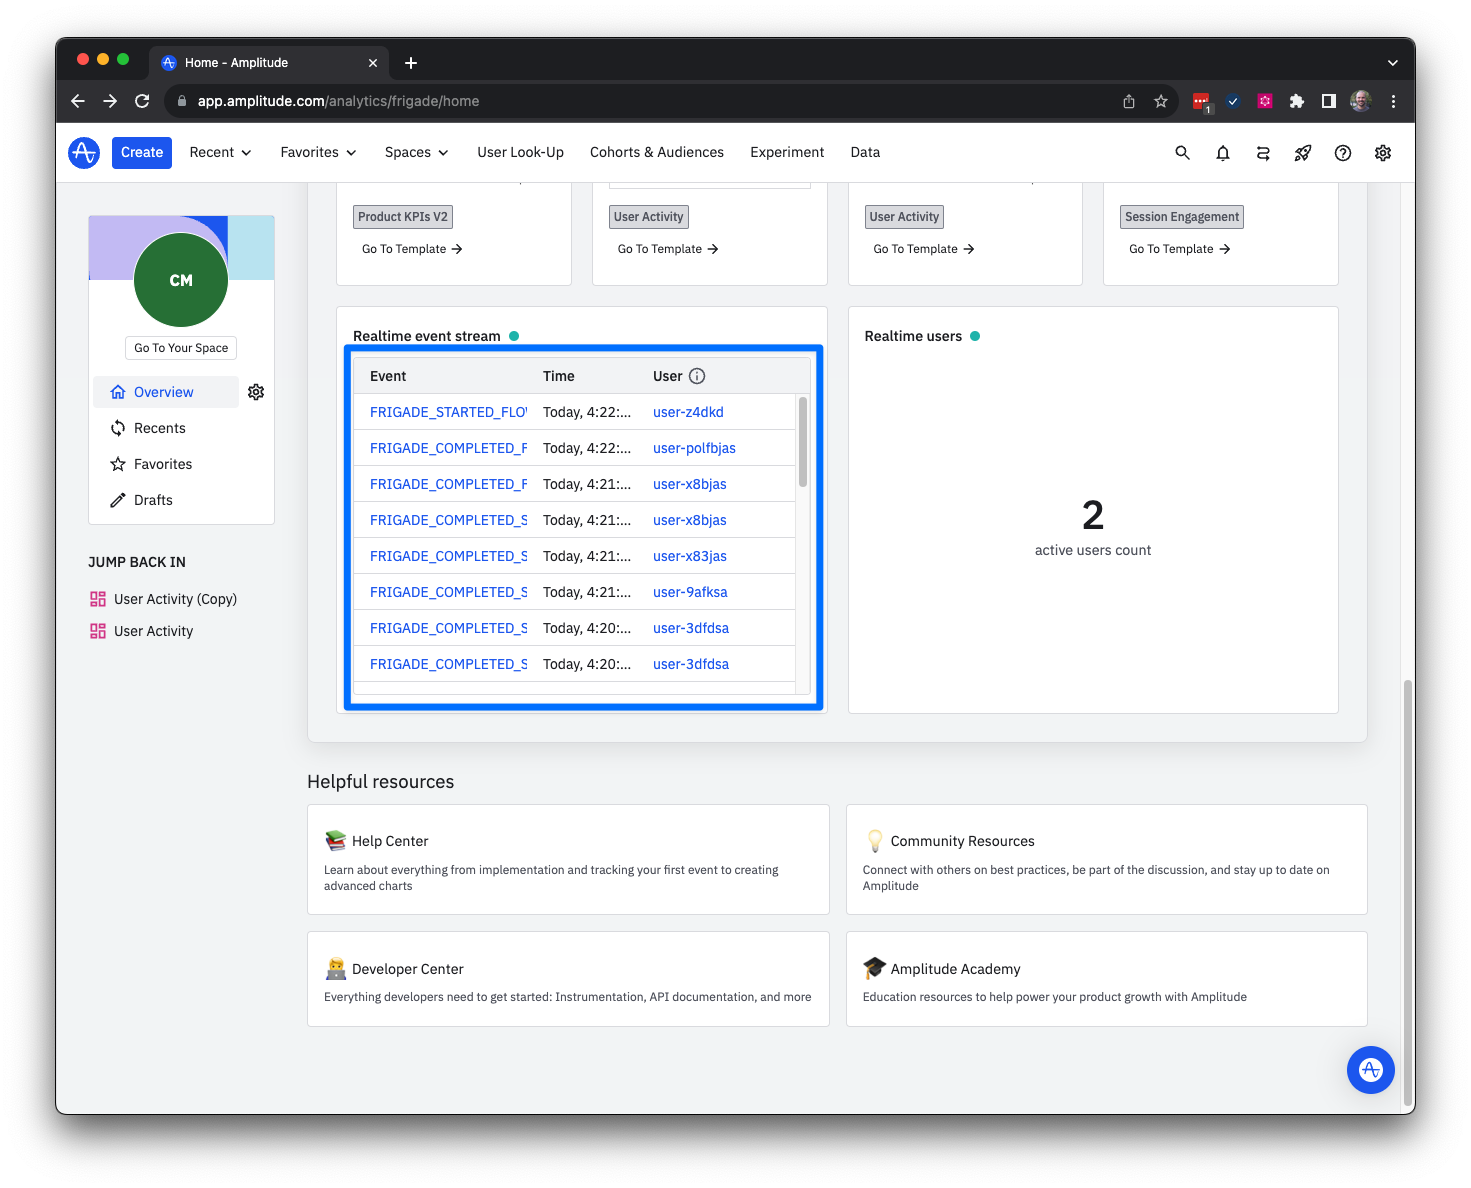Expand the Favorites dropdown in navbar
The width and height of the screenshot is (1471, 1188).
pyautogui.click(x=318, y=153)
